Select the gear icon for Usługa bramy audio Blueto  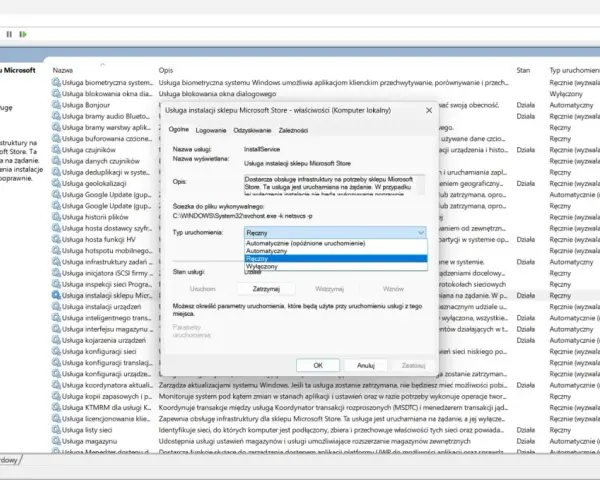[x=56, y=116]
